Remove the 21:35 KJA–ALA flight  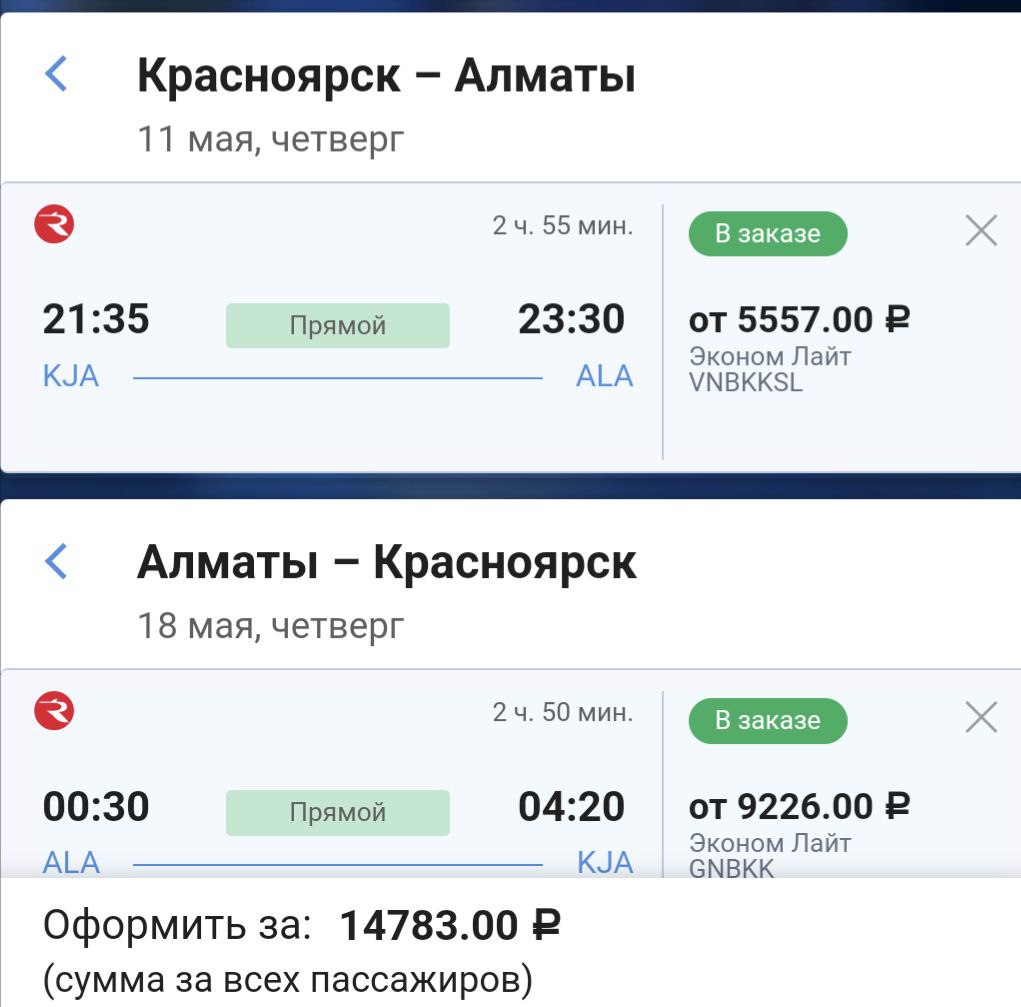[981, 231]
